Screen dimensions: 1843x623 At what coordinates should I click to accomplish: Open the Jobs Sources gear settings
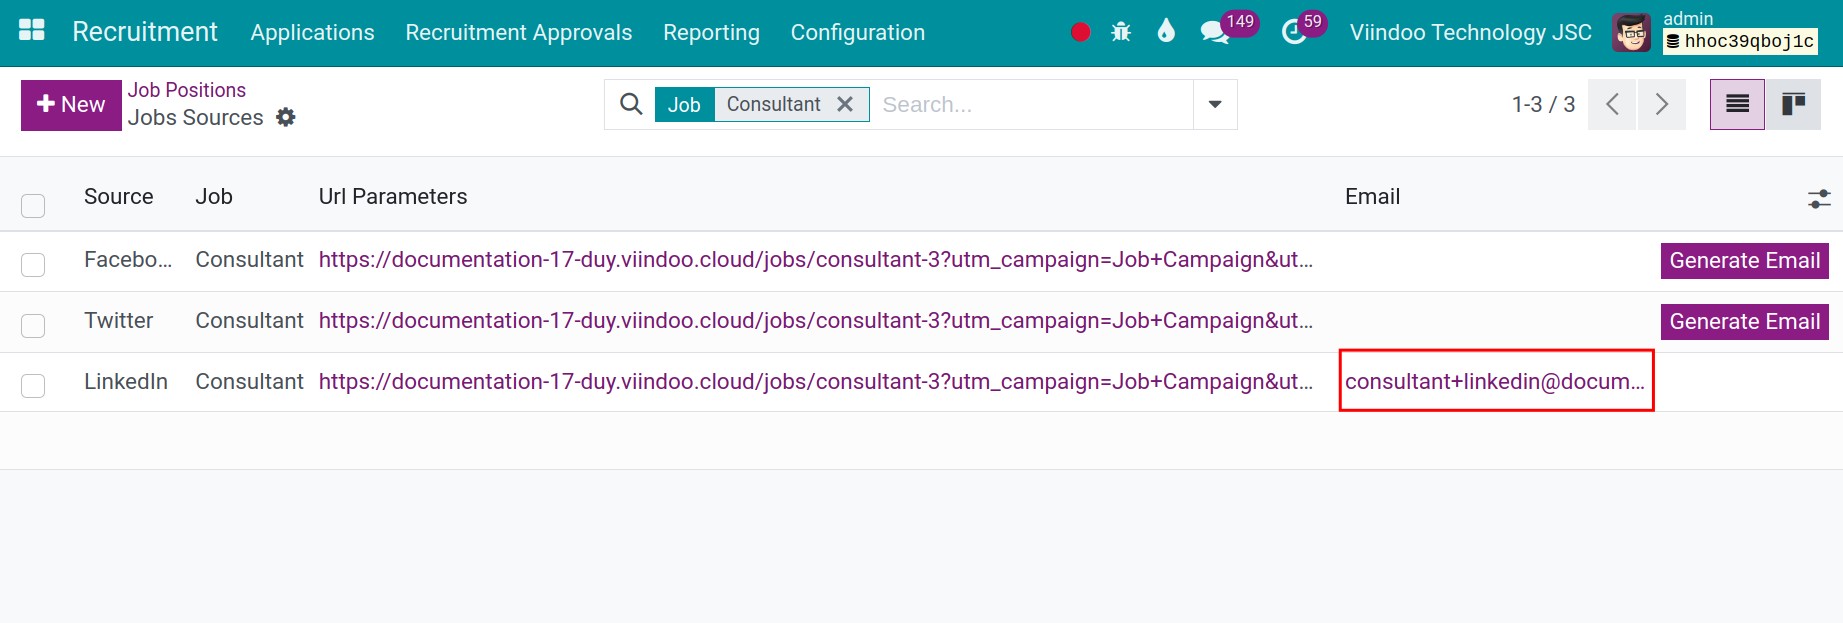click(x=286, y=117)
